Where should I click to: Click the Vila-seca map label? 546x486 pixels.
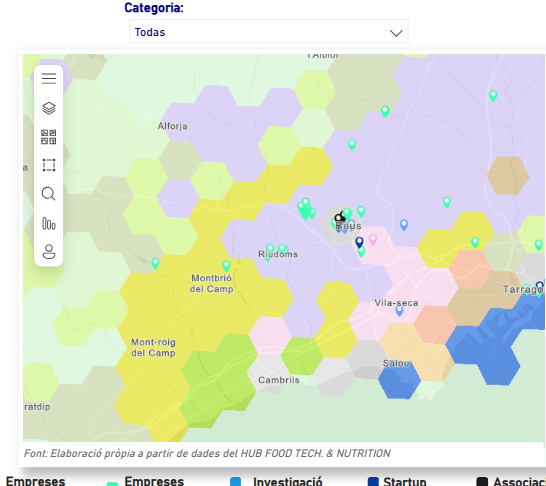pyautogui.click(x=396, y=303)
